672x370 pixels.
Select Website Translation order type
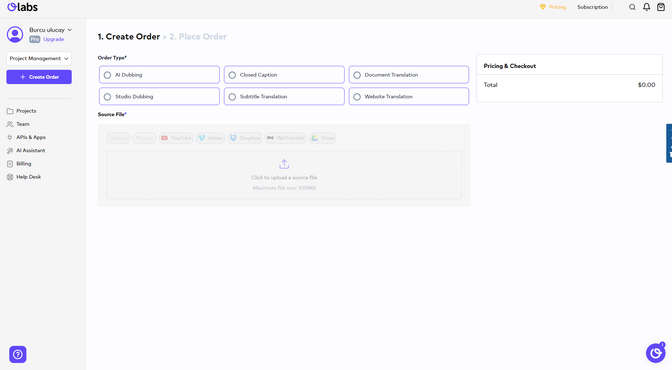click(x=409, y=96)
